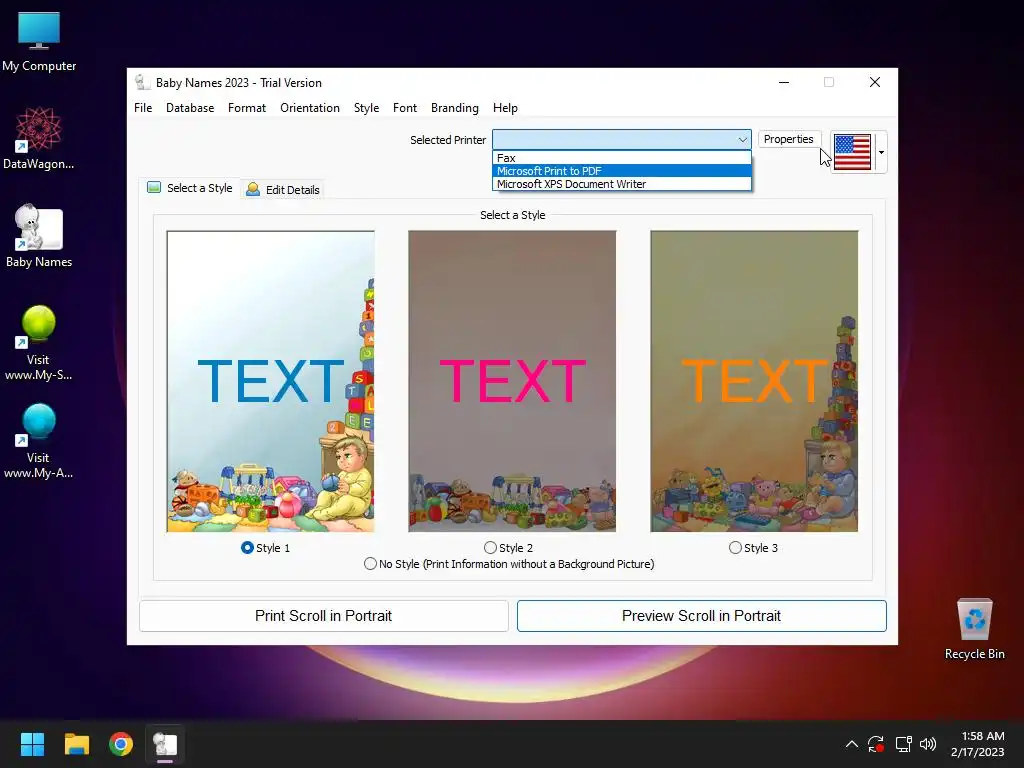Select the Style 1 radio button

[248, 548]
